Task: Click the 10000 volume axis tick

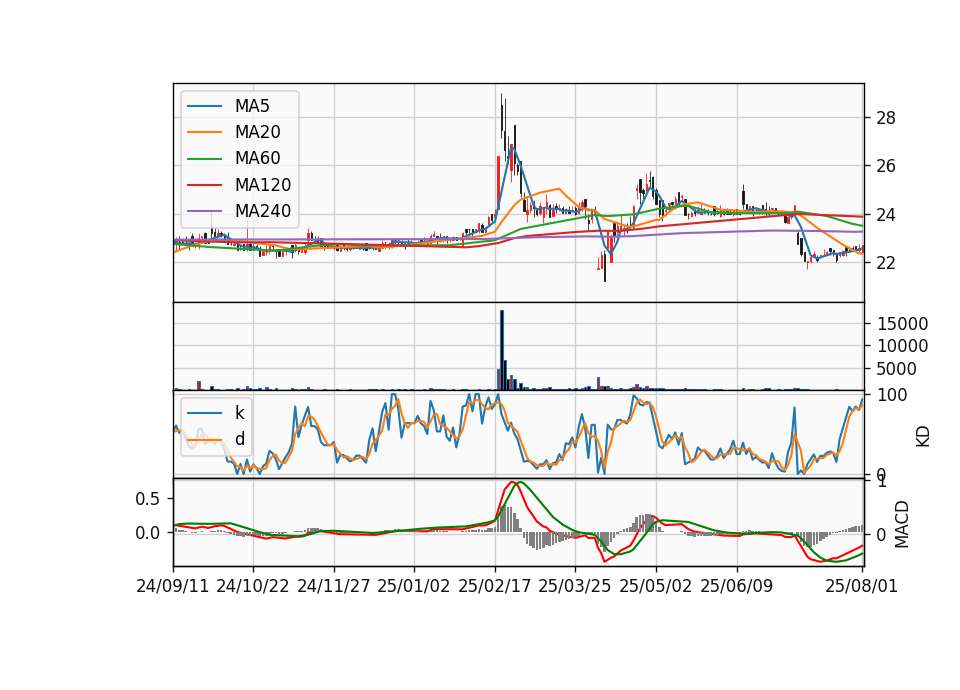Action: coord(902,347)
